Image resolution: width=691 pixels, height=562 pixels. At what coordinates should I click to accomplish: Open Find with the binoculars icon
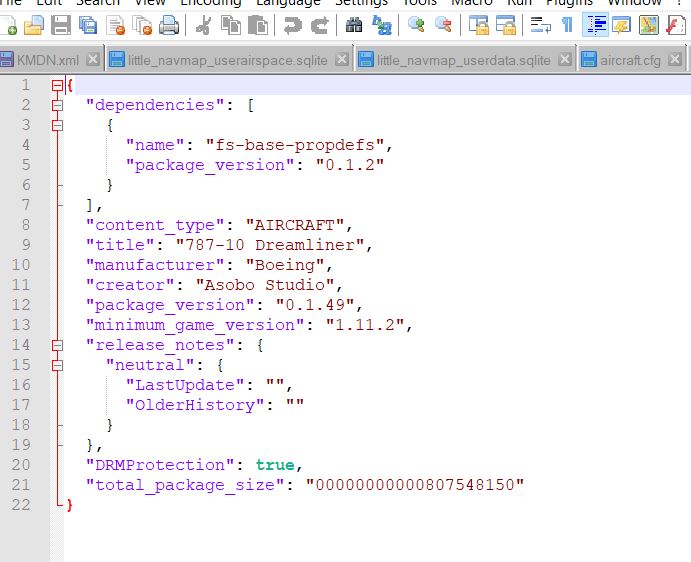pos(353,25)
